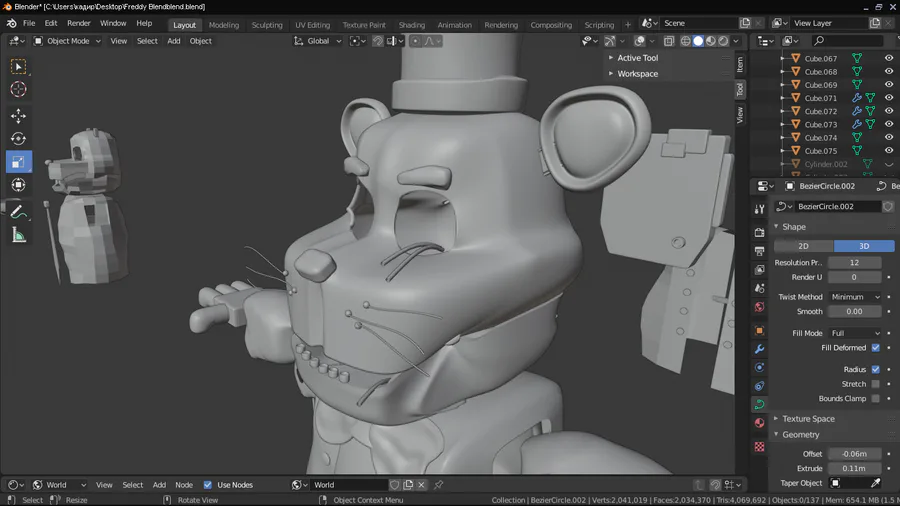
Task: Open the File menu
Action: [x=29, y=23]
